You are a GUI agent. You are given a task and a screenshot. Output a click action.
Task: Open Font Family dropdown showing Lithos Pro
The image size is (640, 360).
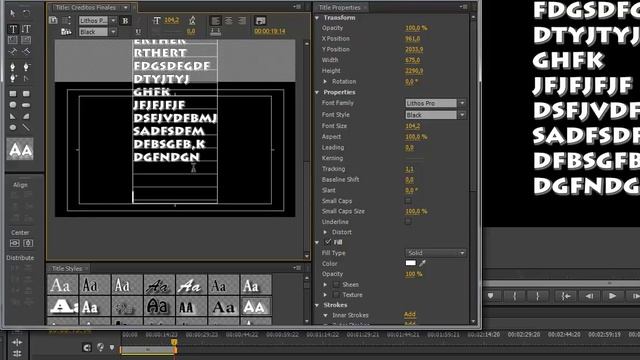click(435, 103)
